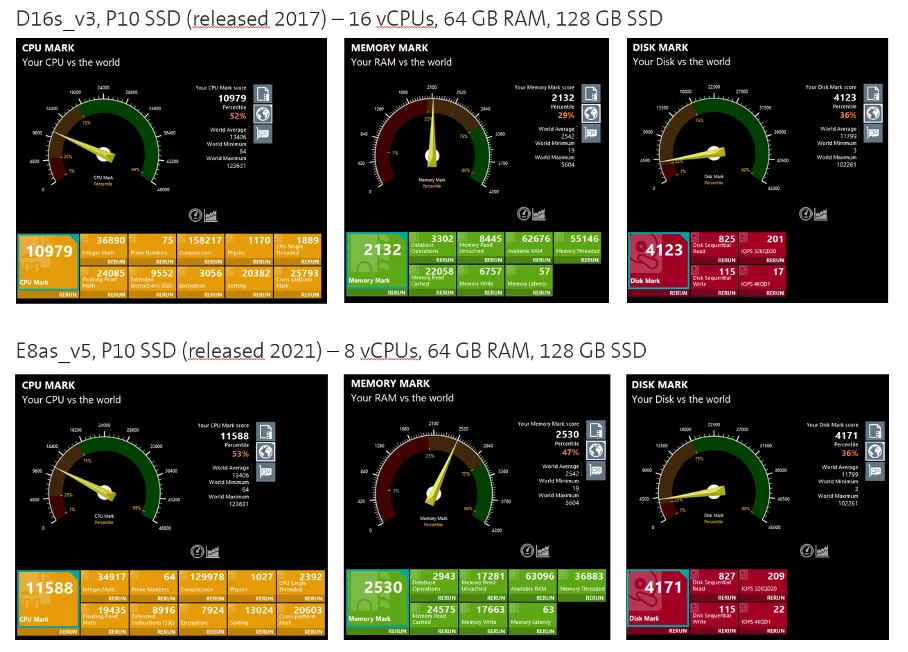The width and height of the screenshot is (908, 652).
Task: Click the document icon beside CPU score 11588
Action: pos(266,432)
